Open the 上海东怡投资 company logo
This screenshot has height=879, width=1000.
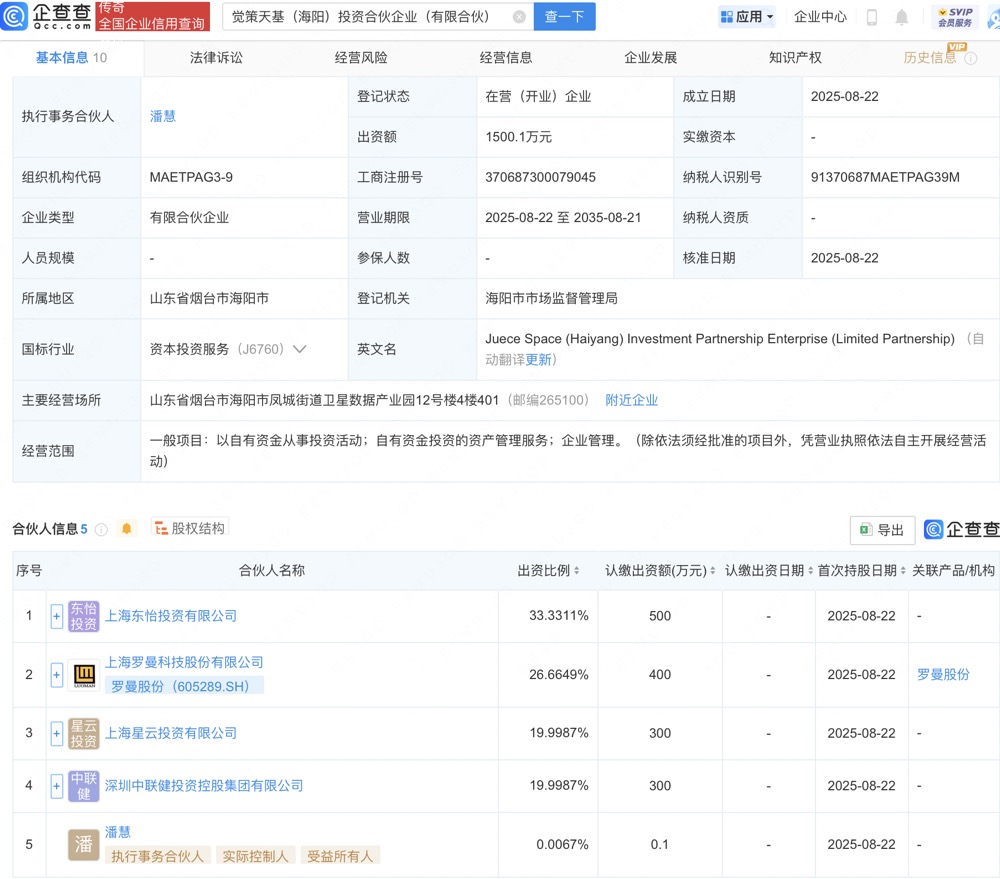(84, 616)
